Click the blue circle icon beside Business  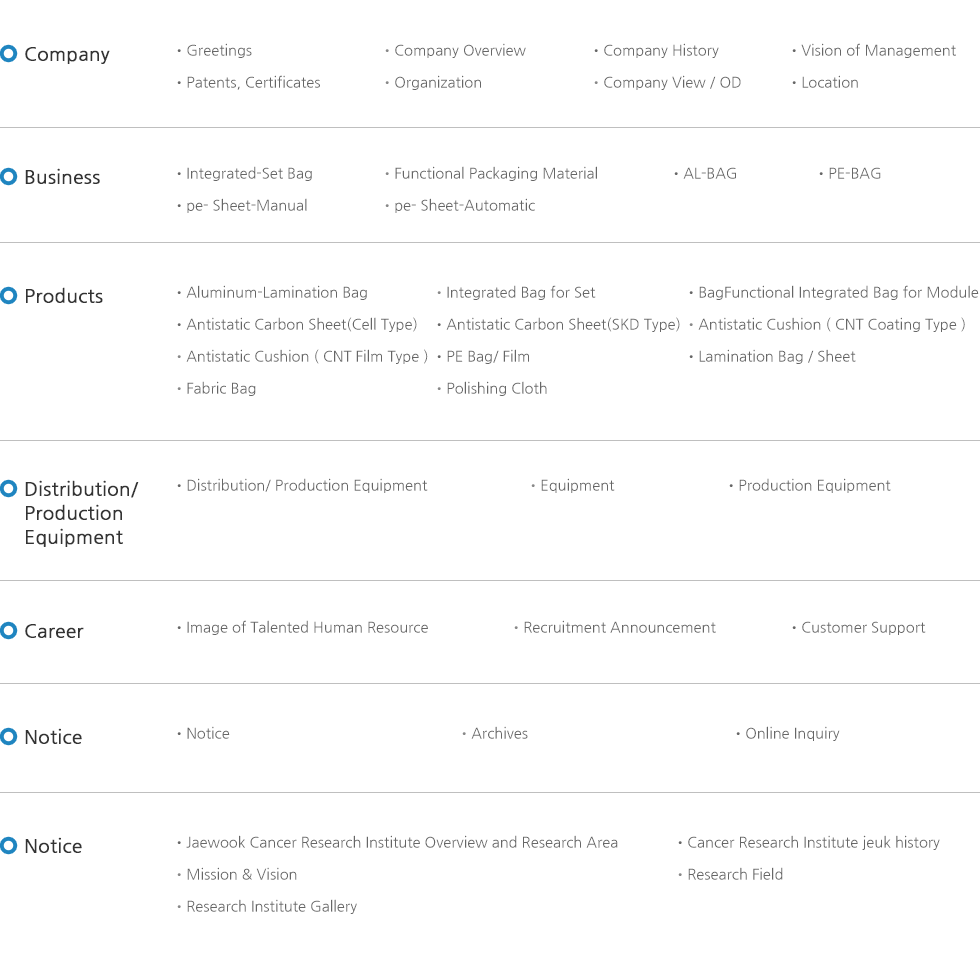click(x=9, y=177)
